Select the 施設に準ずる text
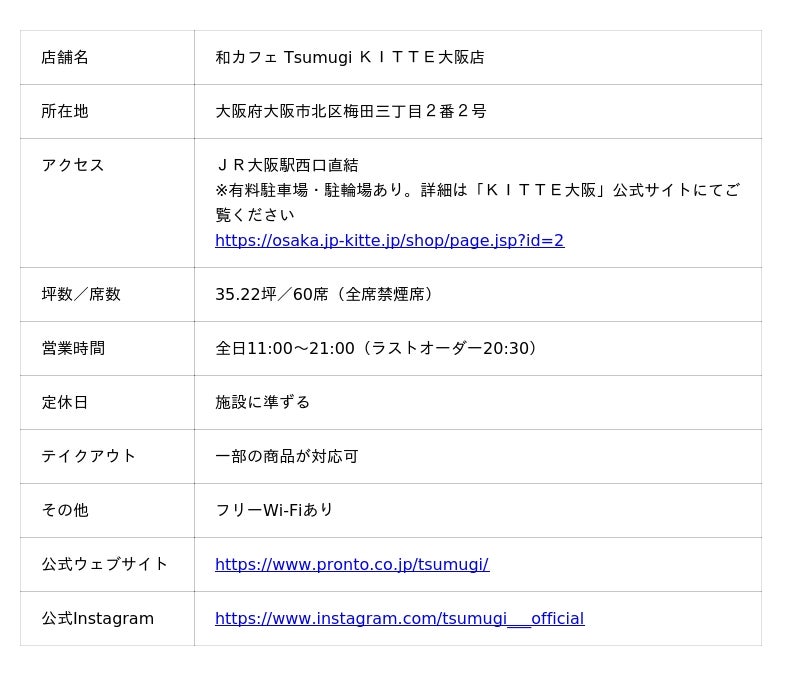 point(262,403)
